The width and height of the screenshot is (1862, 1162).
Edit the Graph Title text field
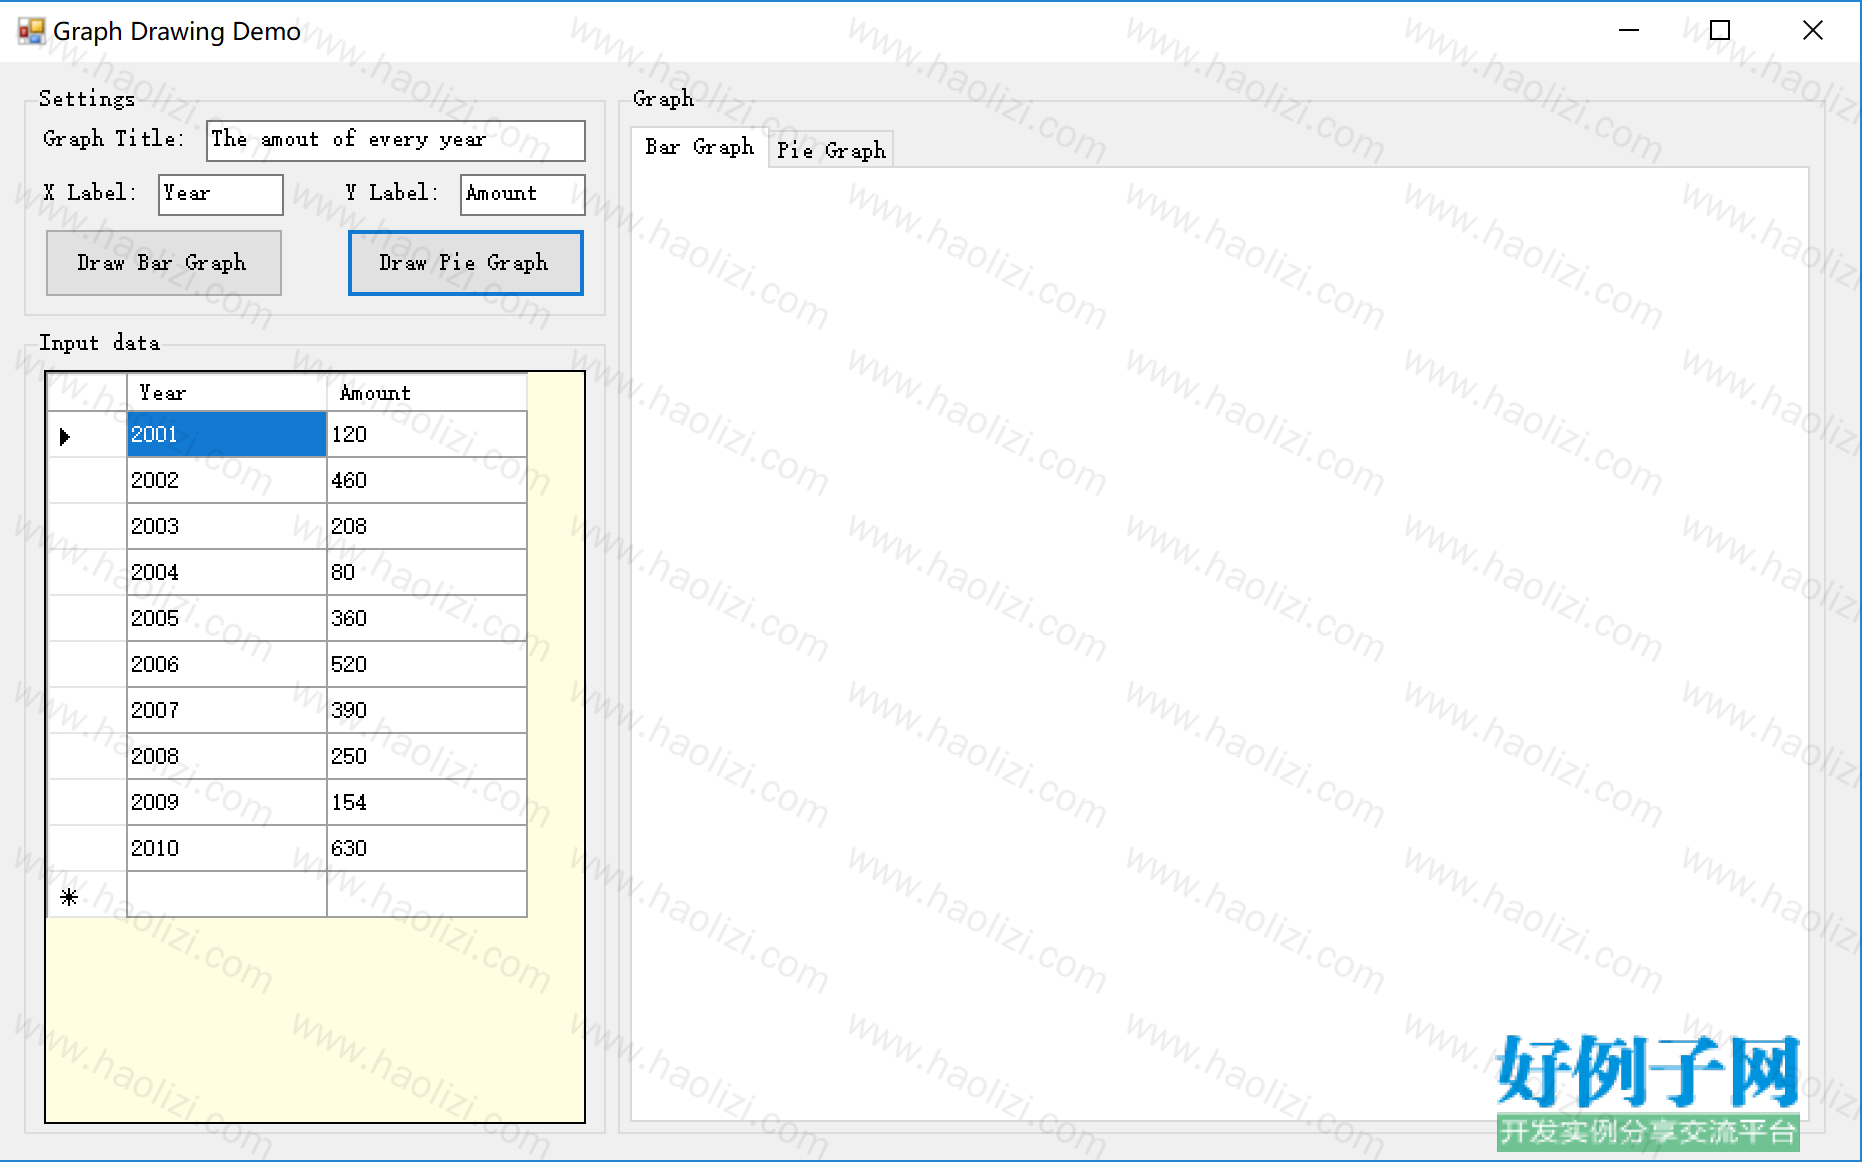(x=396, y=140)
